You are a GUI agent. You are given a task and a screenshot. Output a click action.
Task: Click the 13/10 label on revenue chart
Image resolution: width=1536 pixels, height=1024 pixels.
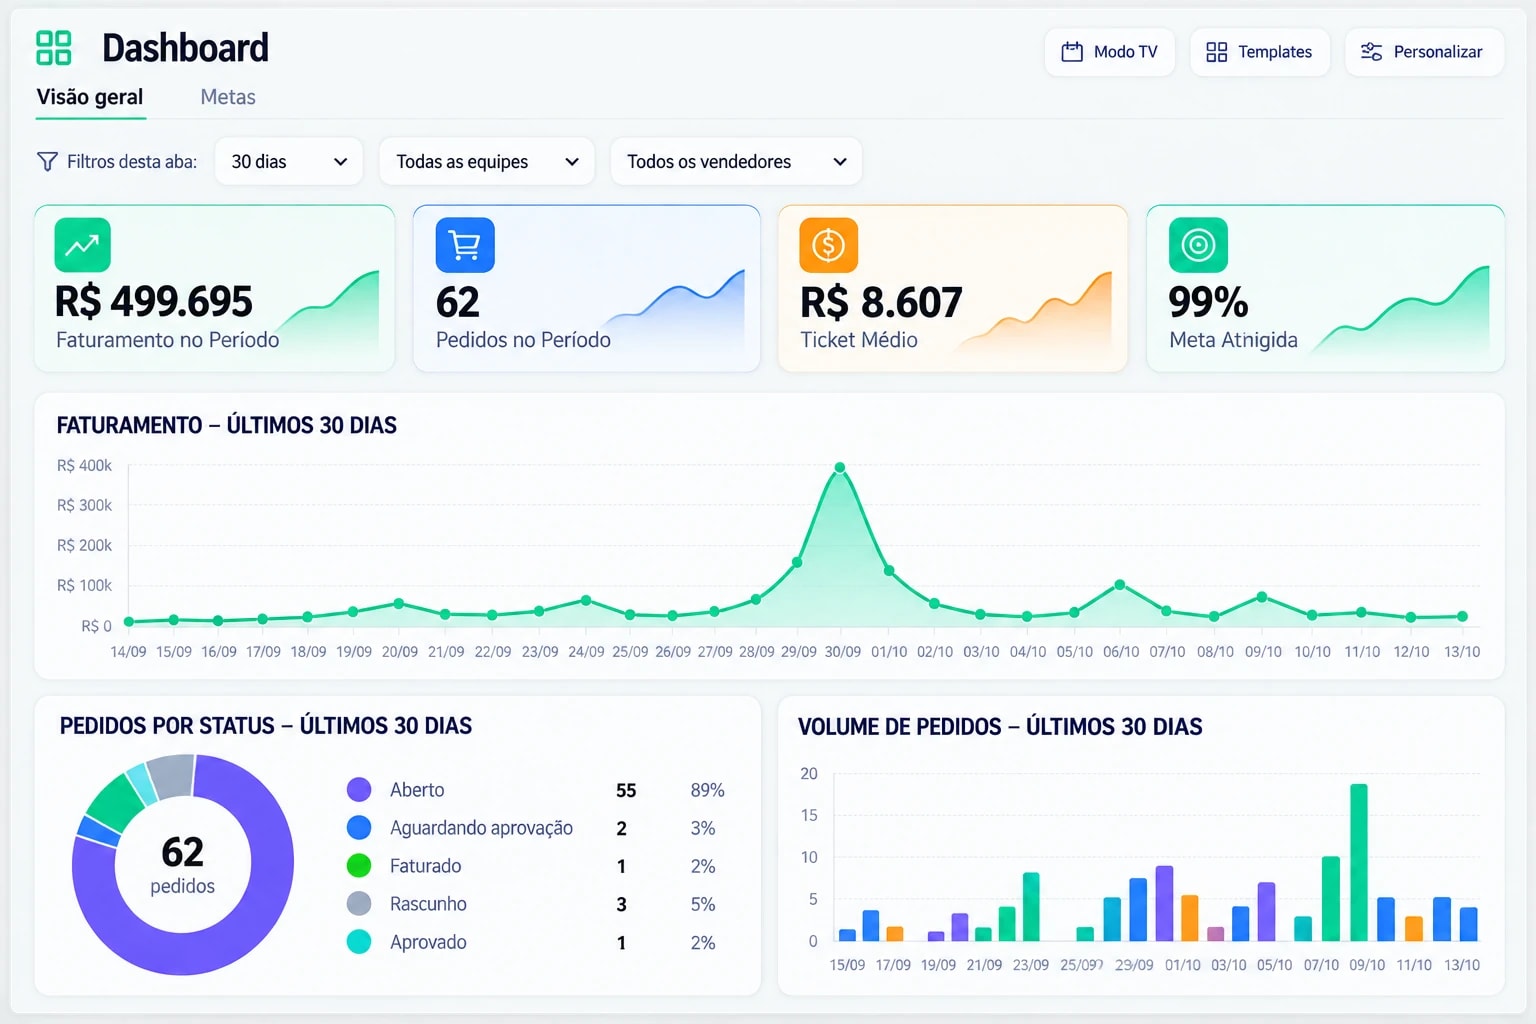point(1462,651)
